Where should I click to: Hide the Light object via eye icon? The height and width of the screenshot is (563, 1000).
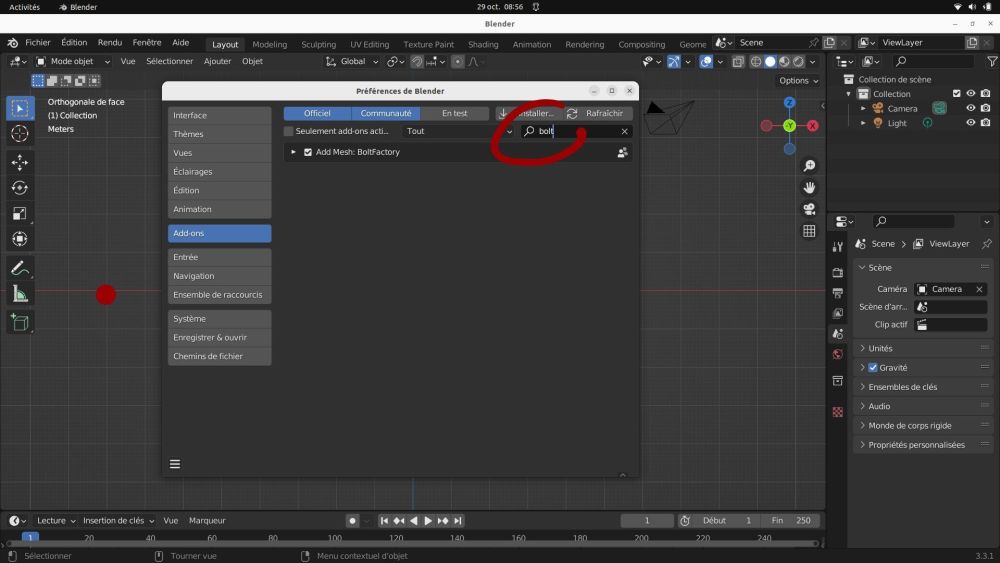tap(971, 122)
